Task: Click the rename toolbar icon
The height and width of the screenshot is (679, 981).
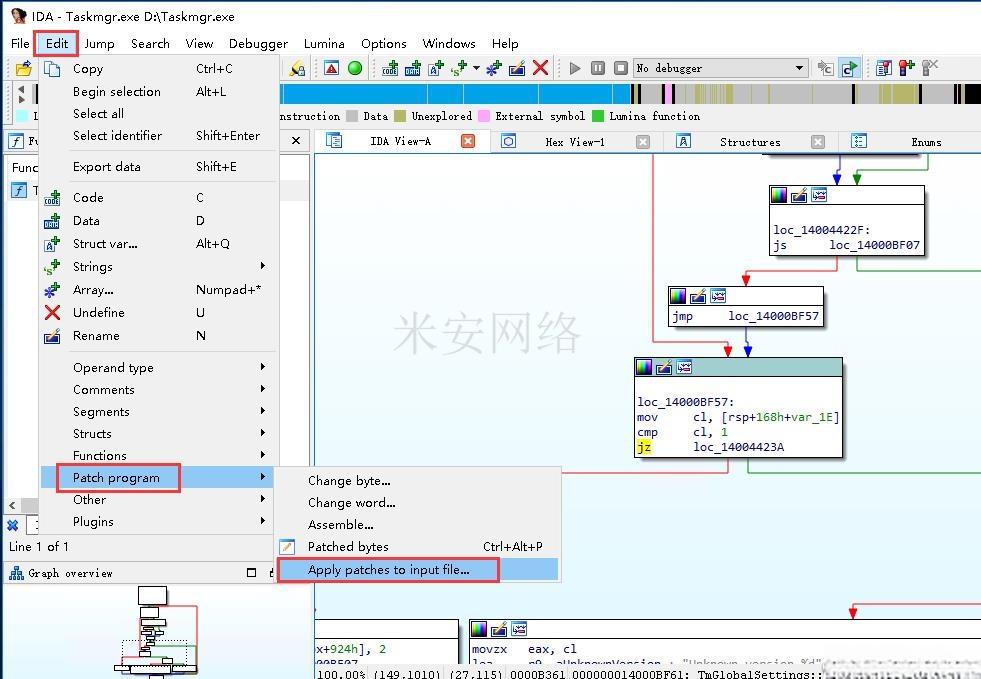Action: [x=517, y=68]
